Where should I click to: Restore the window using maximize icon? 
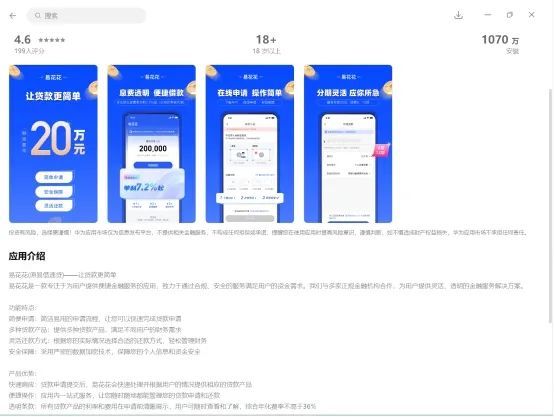click(509, 15)
